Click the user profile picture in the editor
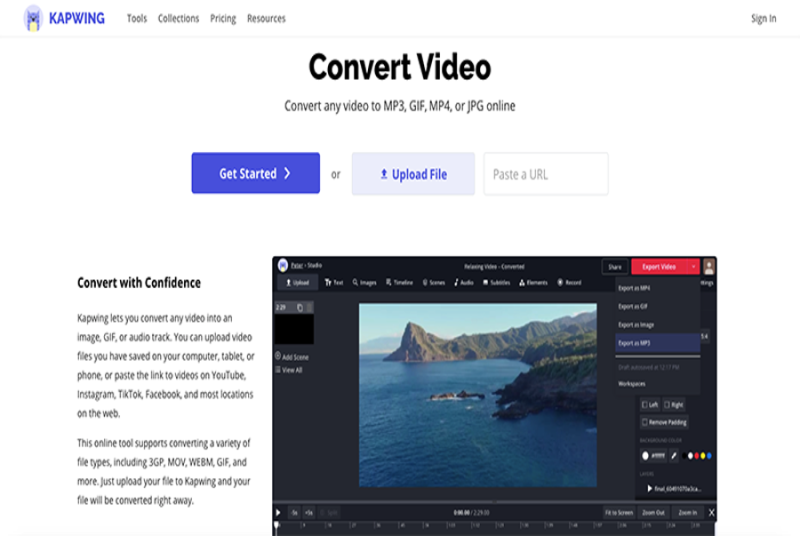The width and height of the screenshot is (800, 536). coord(709,266)
